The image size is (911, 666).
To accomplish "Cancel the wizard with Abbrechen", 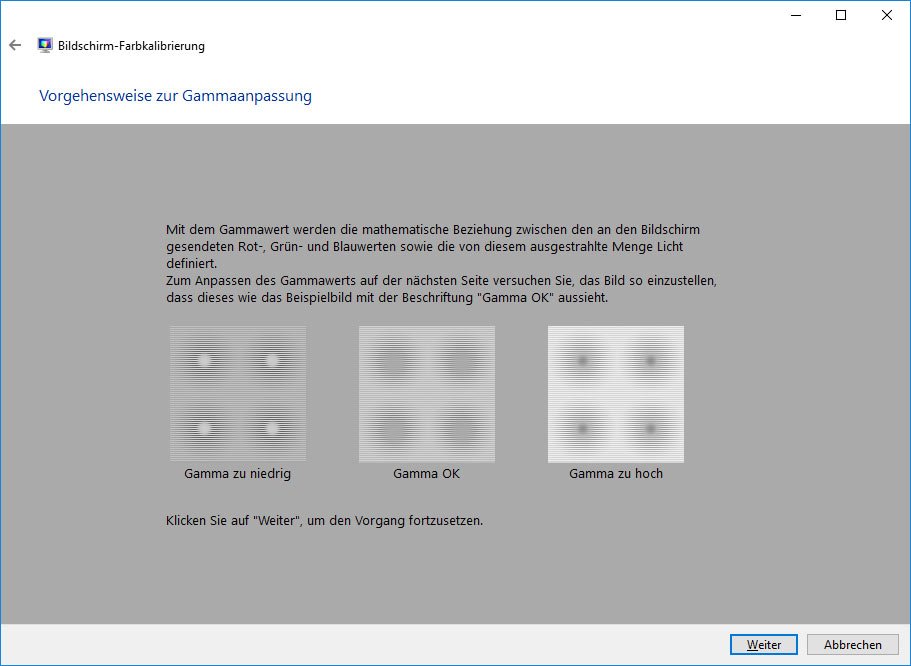I will [x=852, y=645].
